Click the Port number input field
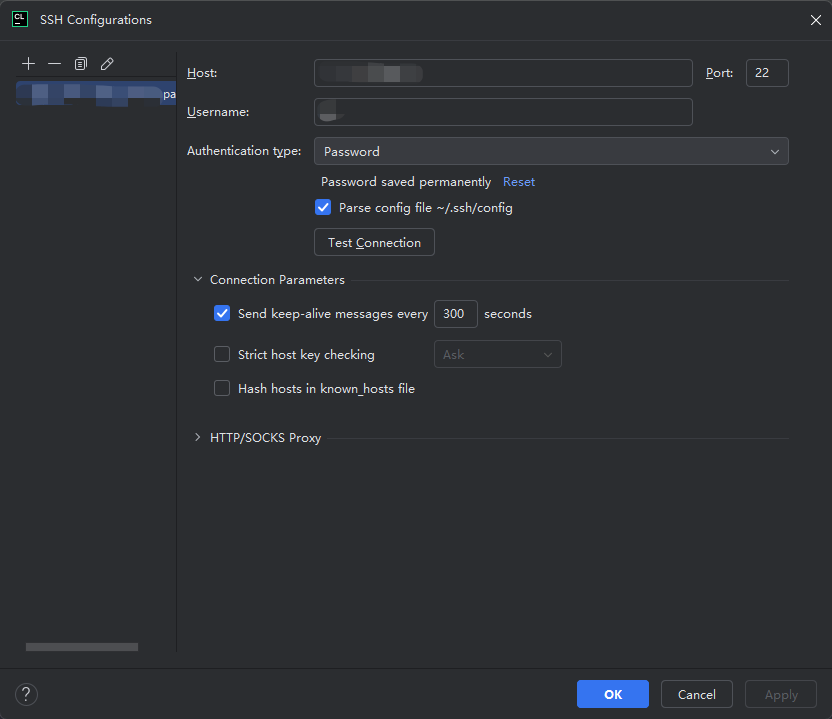 [x=766, y=73]
